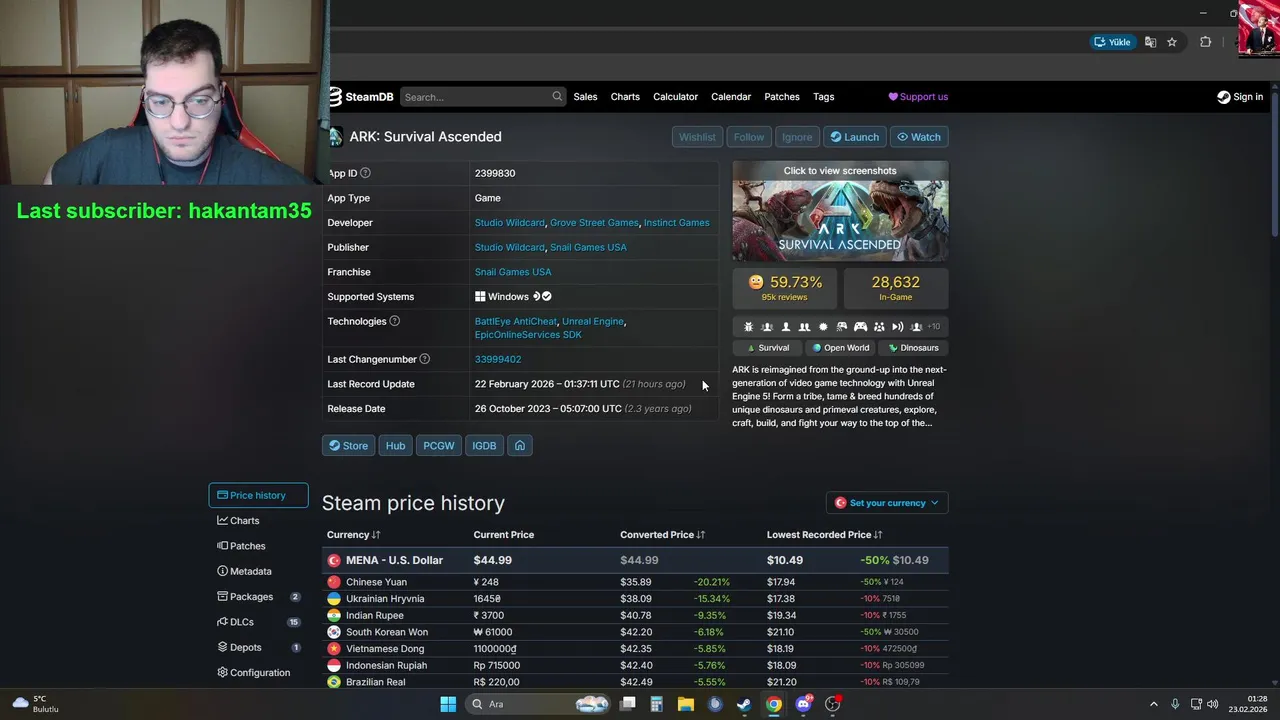
Task: Click the Support us link
Action: [x=918, y=97]
